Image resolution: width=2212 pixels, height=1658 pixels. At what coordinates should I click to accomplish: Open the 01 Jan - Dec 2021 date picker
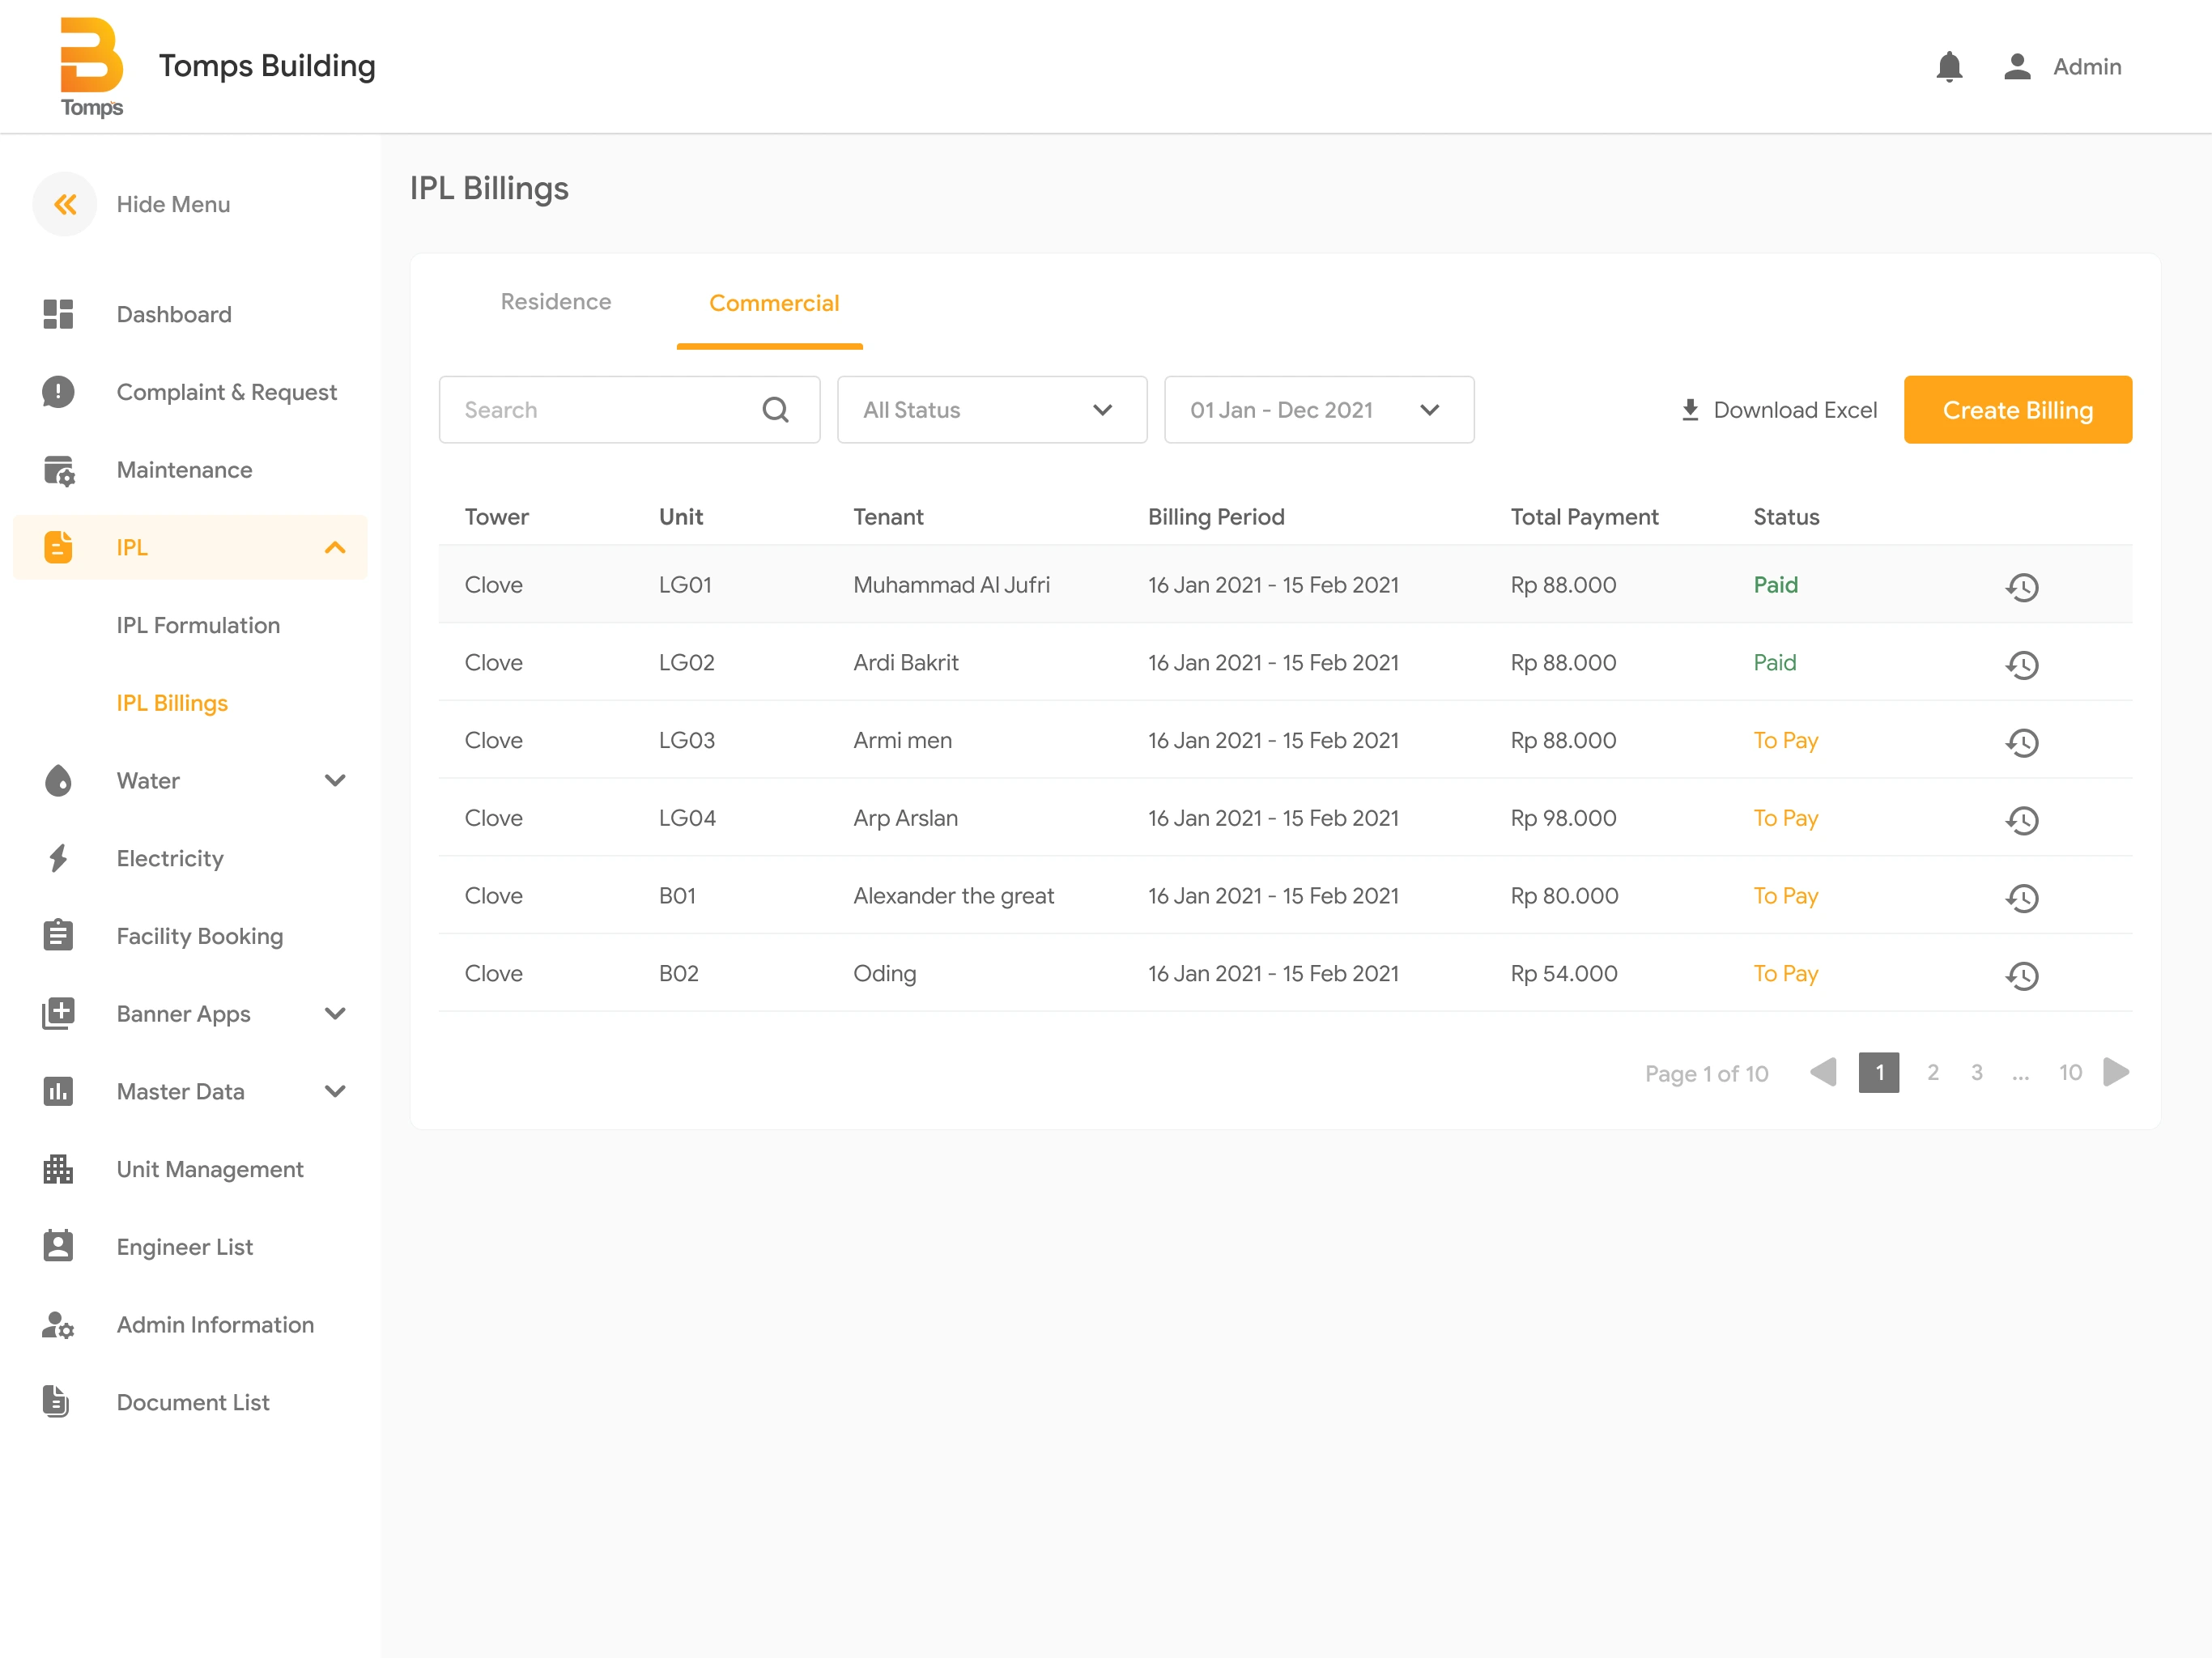[1318, 409]
